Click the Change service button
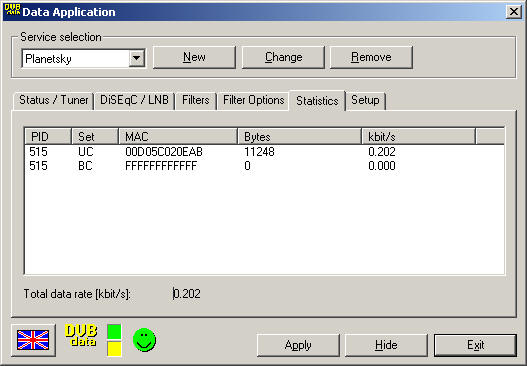527x366 pixels. pos(283,57)
